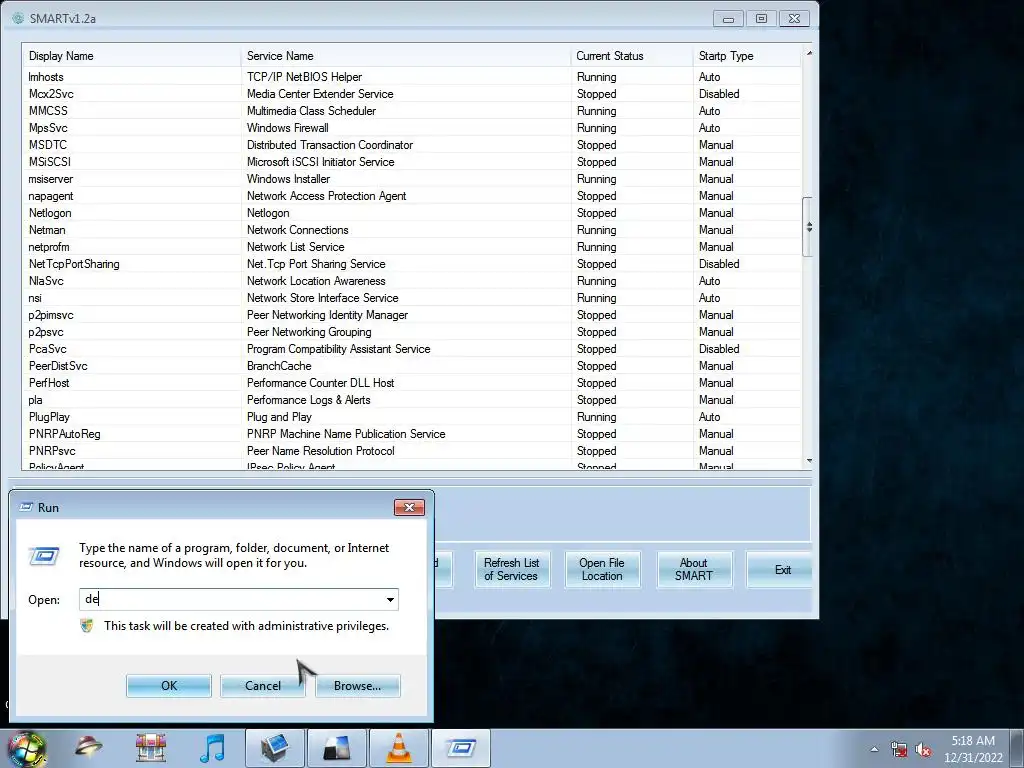1024x768 pixels.
Task: Select Network Access Protection Agent
Action: 326,196
